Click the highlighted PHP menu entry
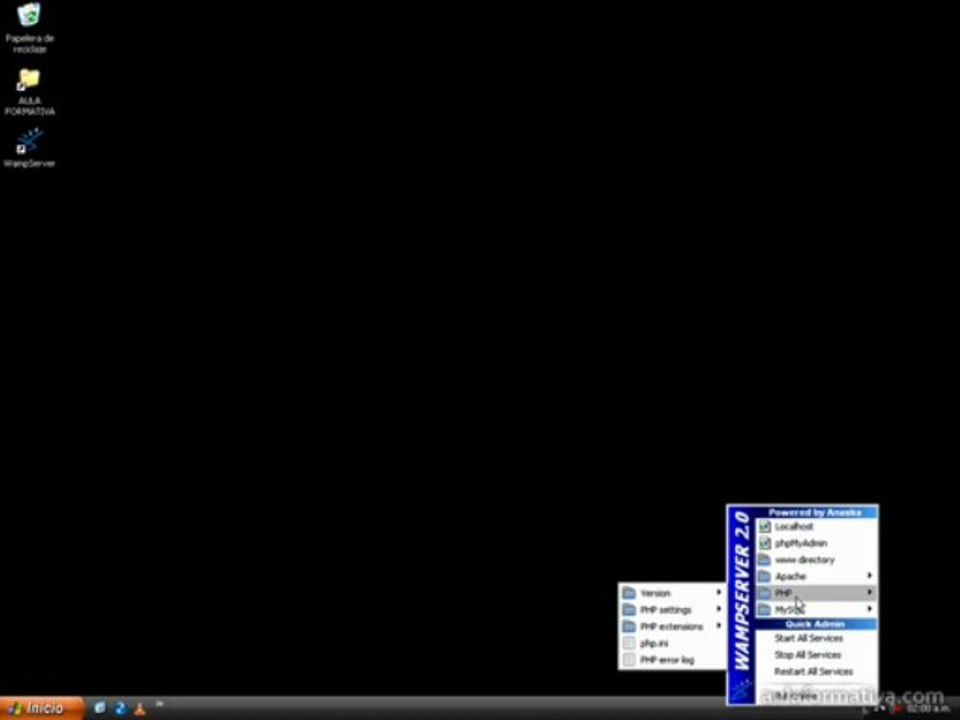This screenshot has height=720, width=960. pyautogui.click(x=817, y=593)
